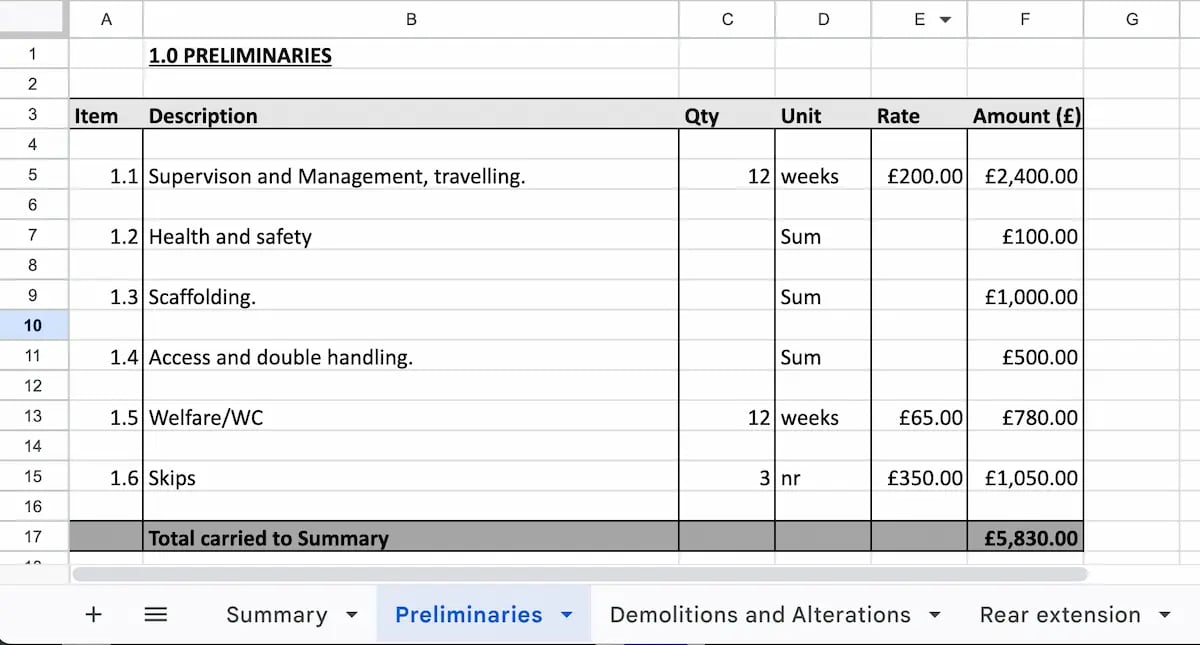The height and width of the screenshot is (645, 1200).
Task: Click the add new sheet plus icon
Action: pos(93,614)
